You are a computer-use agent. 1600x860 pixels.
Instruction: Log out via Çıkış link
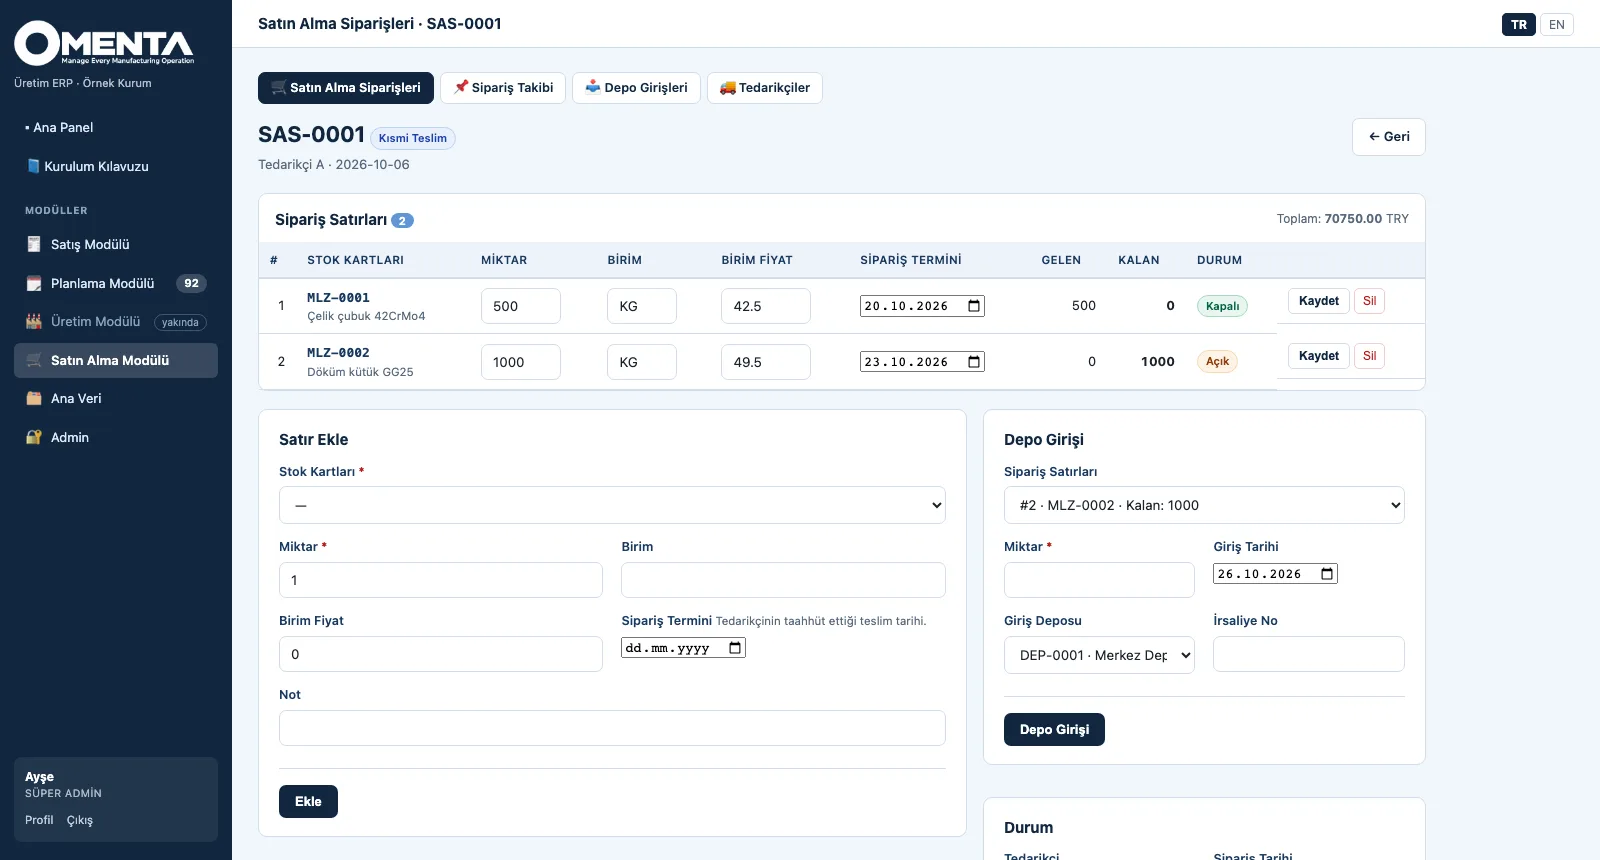click(80, 820)
